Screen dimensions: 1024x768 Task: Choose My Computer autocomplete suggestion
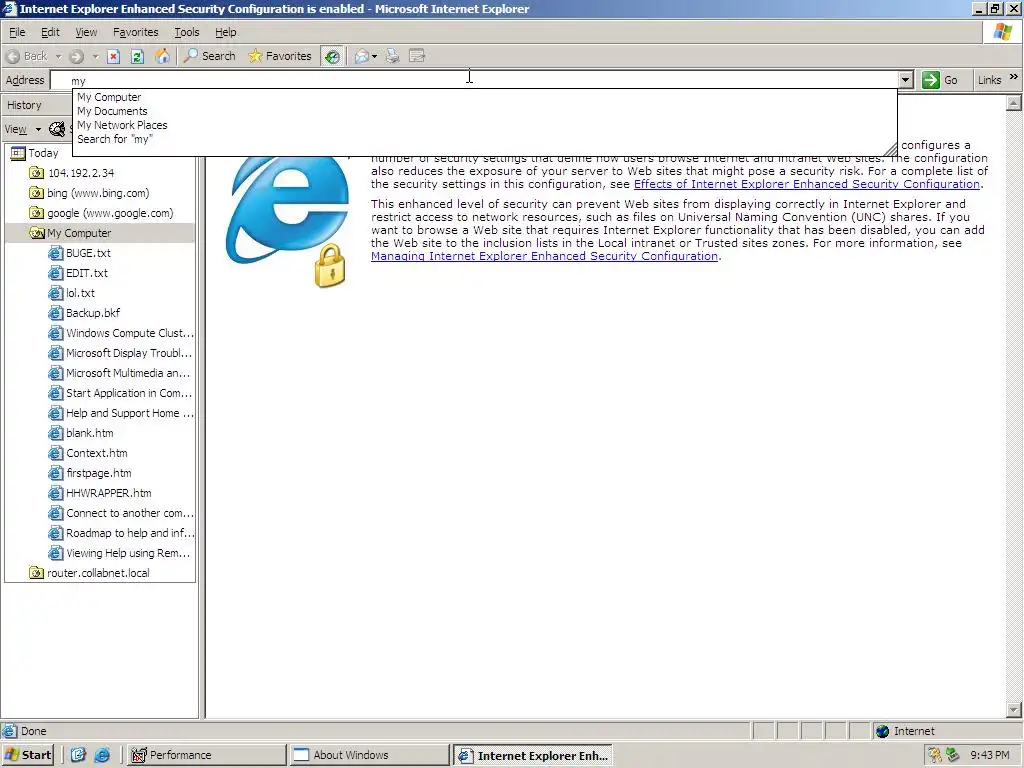click(x=109, y=97)
